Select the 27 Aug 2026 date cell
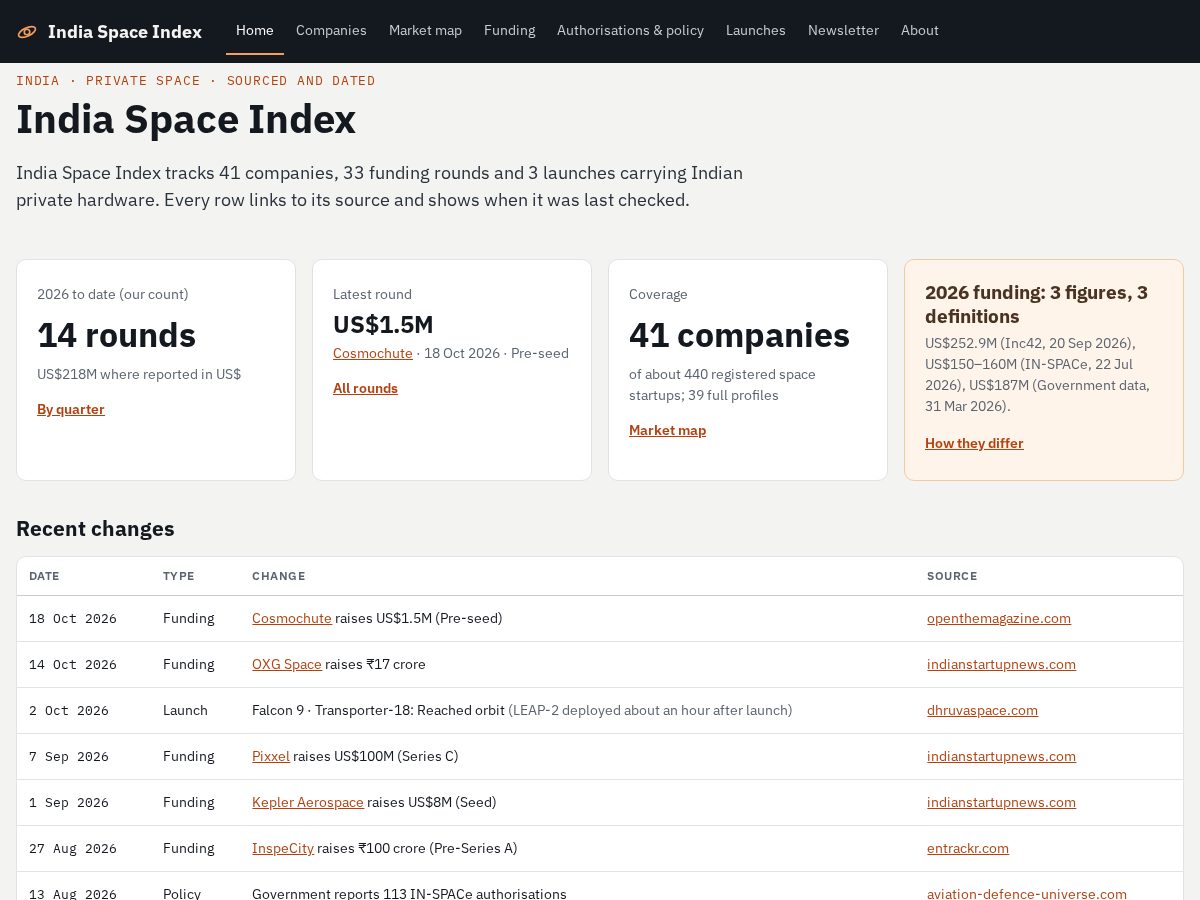The width and height of the screenshot is (1200, 900). point(73,849)
